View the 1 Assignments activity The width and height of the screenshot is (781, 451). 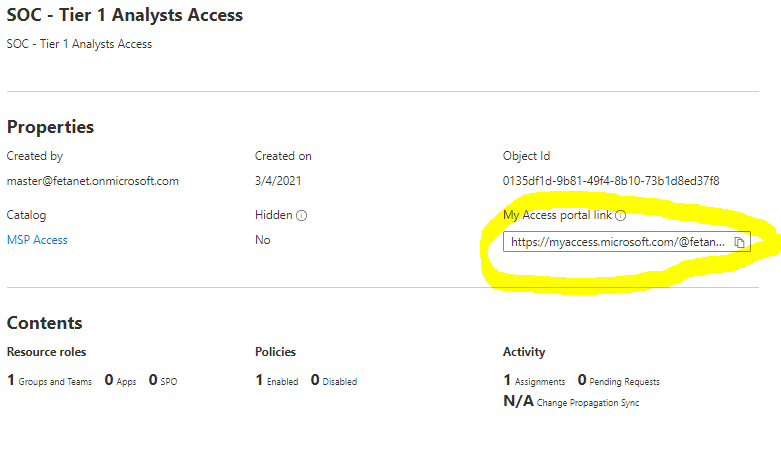point(534,381)
